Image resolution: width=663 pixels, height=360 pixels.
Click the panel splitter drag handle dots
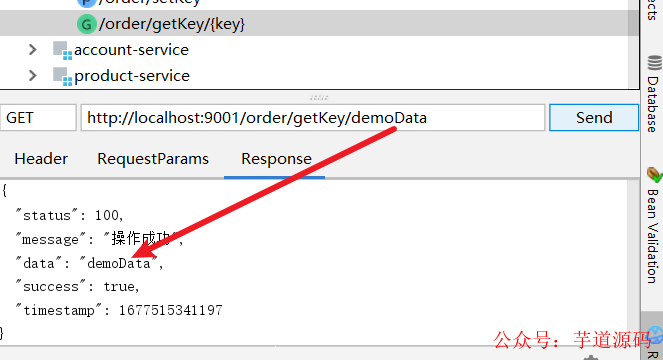[x=319, y=98]
